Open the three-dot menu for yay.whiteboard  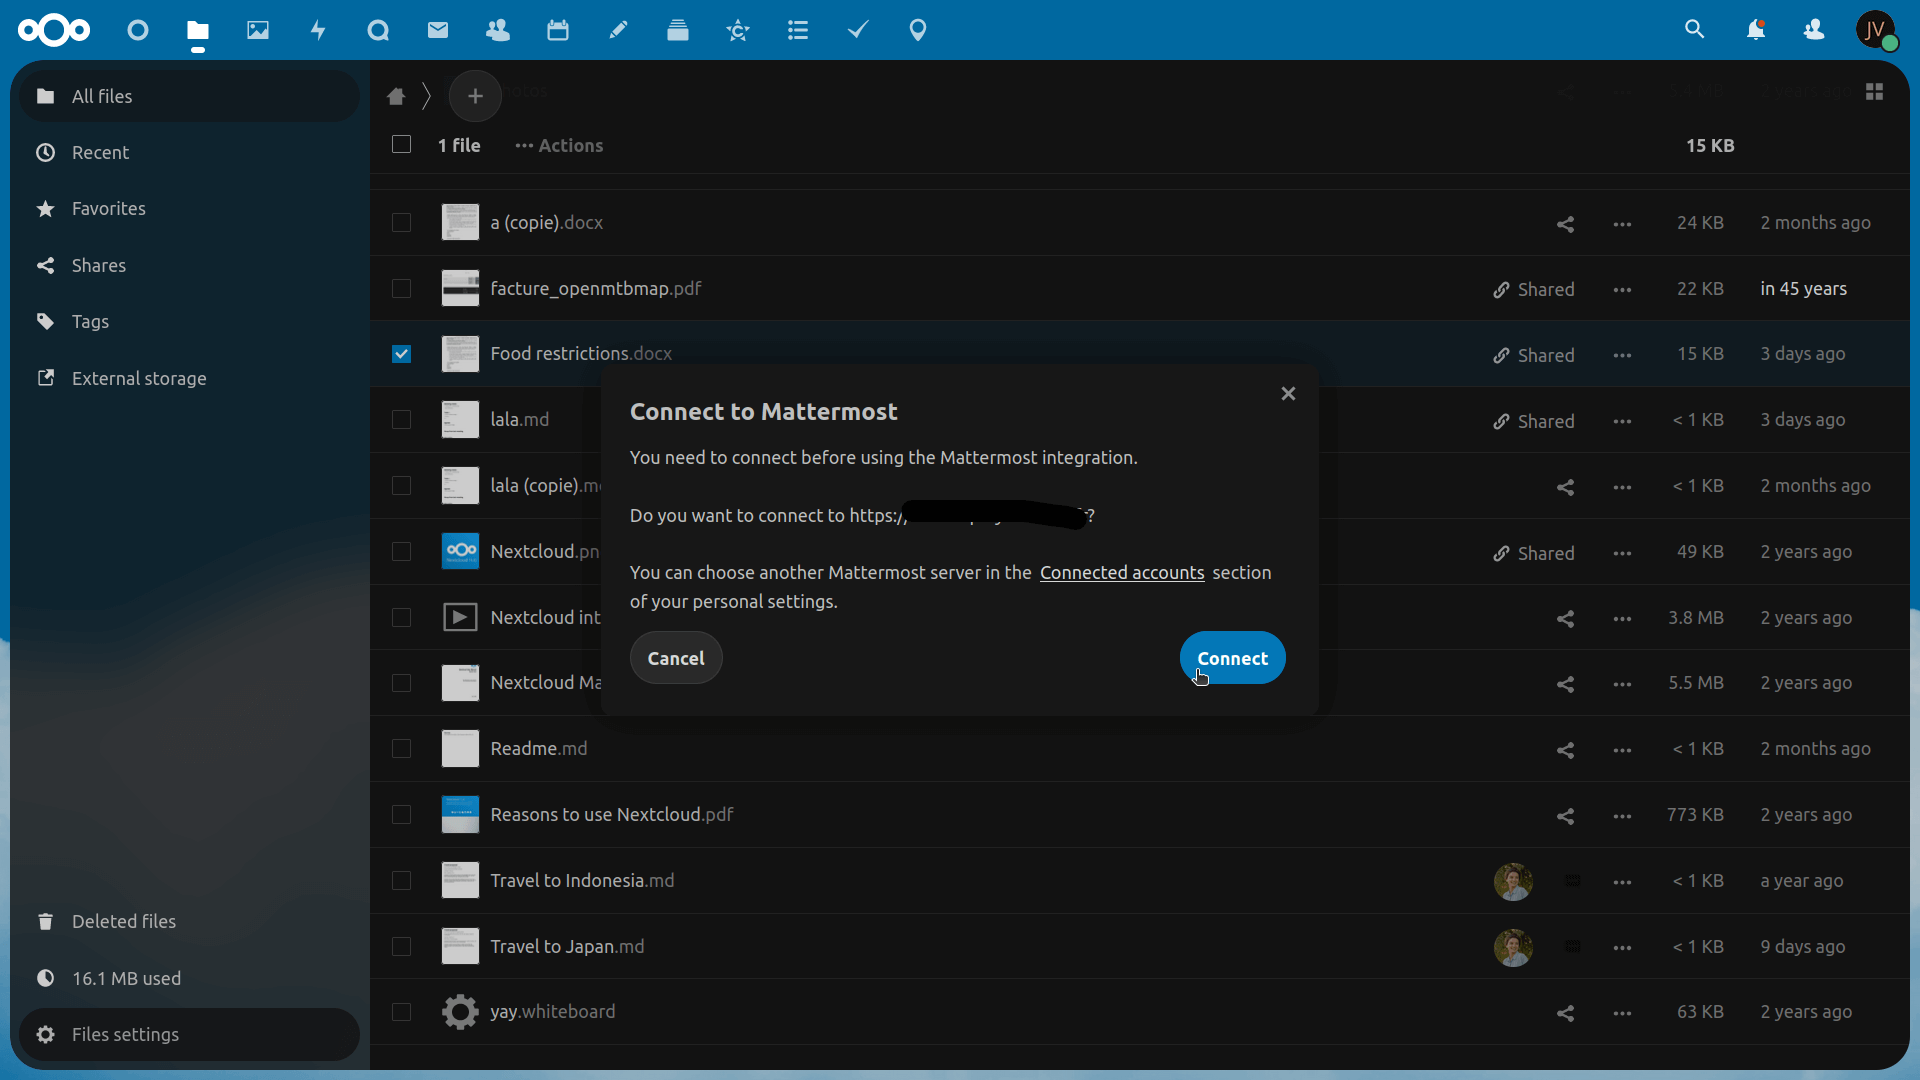click(1622, 1012)
